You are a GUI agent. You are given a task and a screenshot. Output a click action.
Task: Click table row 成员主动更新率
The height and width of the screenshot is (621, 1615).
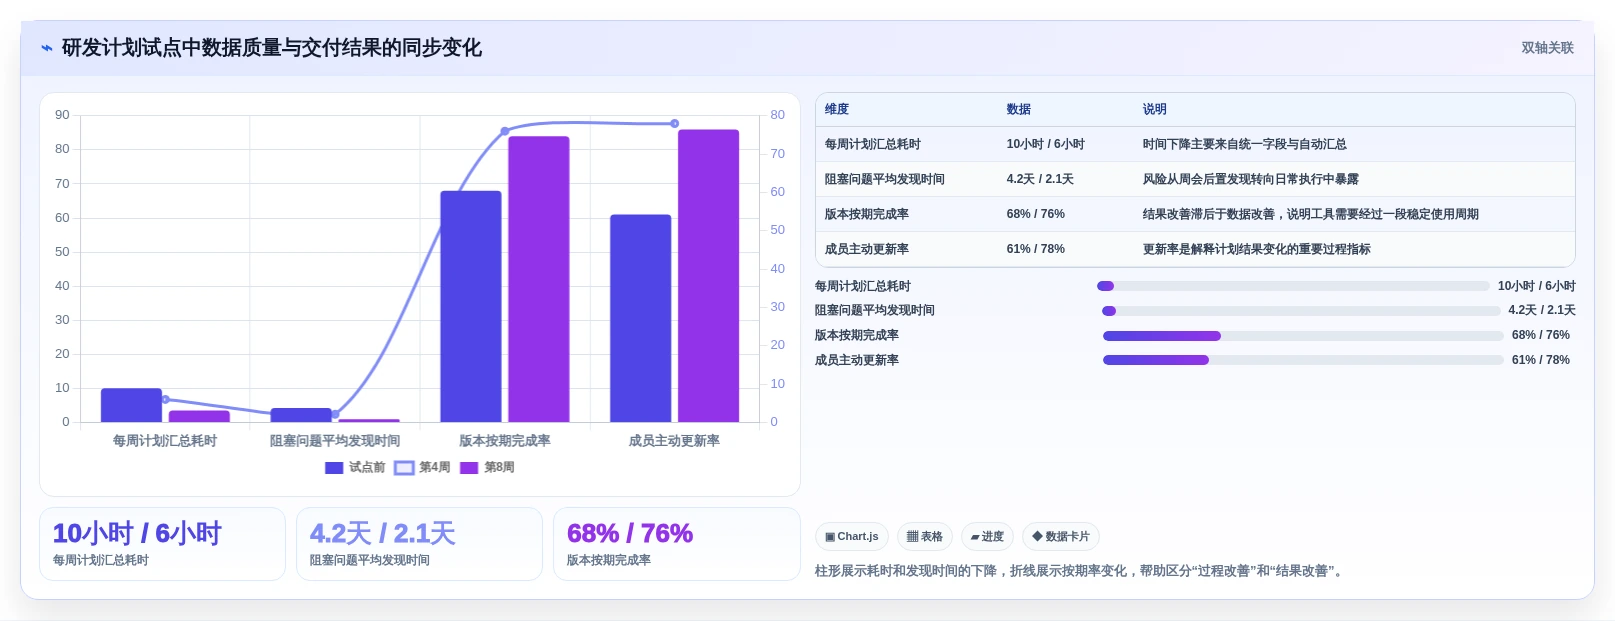1195,250
